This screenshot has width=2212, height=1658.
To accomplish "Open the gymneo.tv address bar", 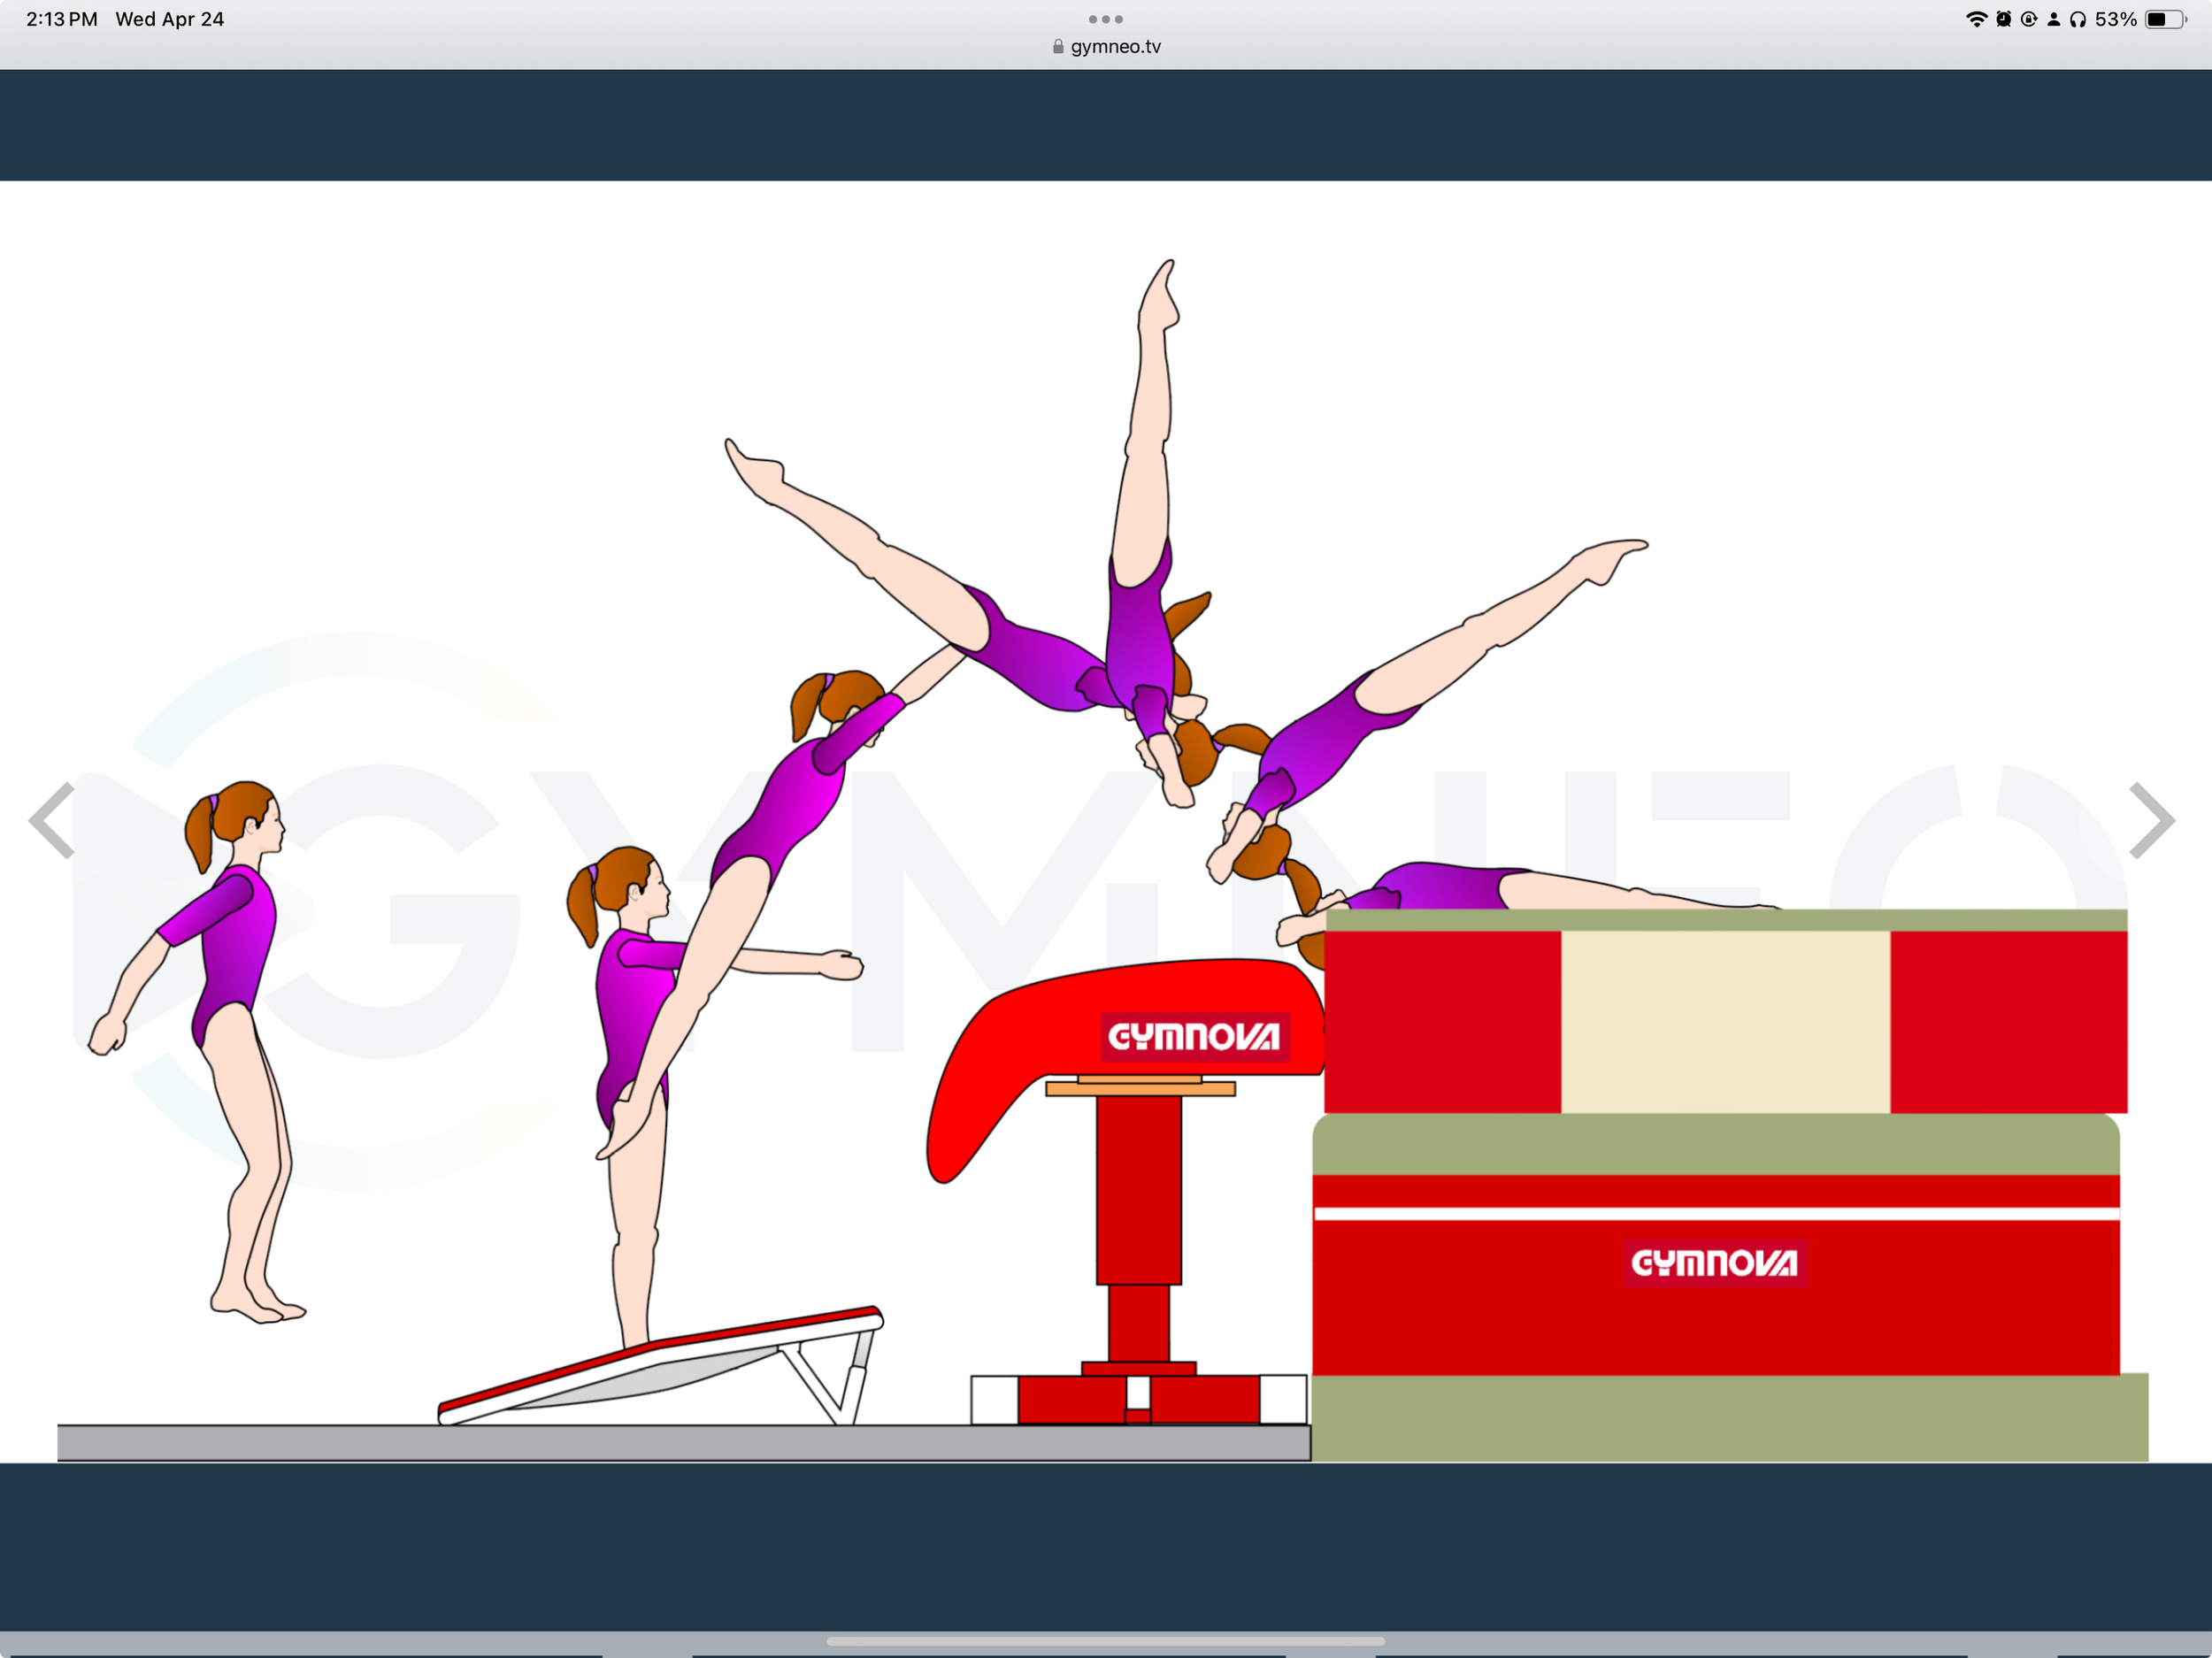I will pos(1114,45).
